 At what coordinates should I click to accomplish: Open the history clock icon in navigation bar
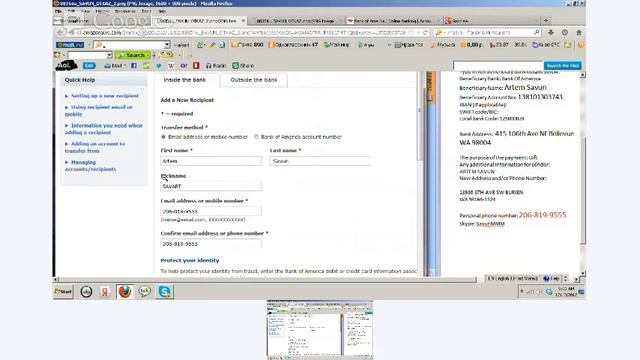(564, 32)
